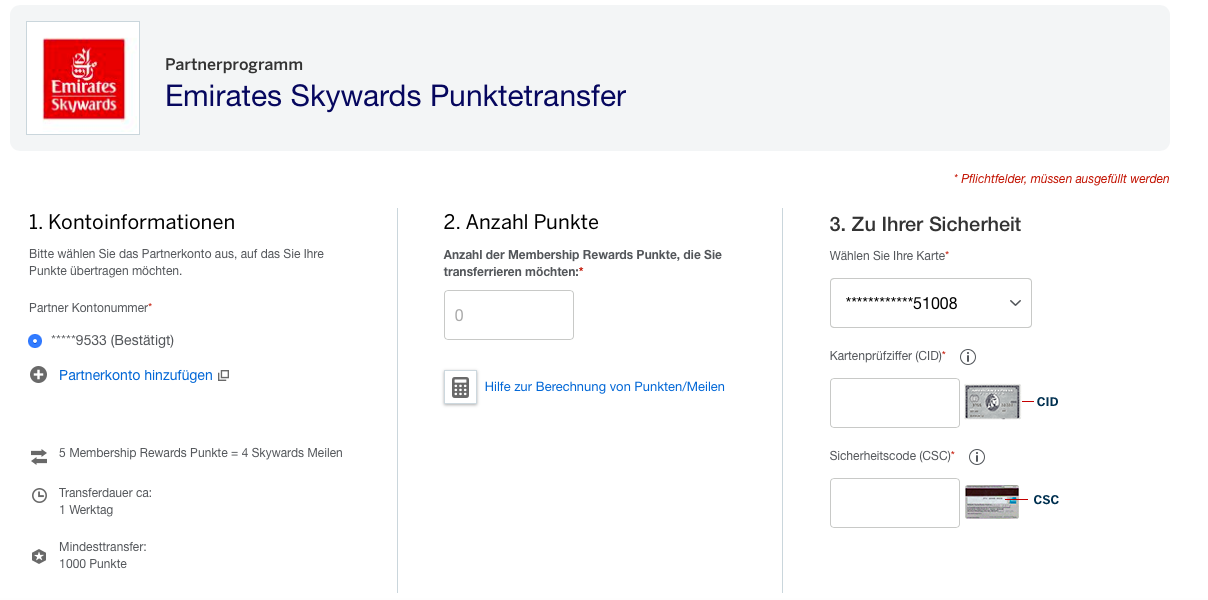Click the Kartenprüfziffer CID input field

894,403
